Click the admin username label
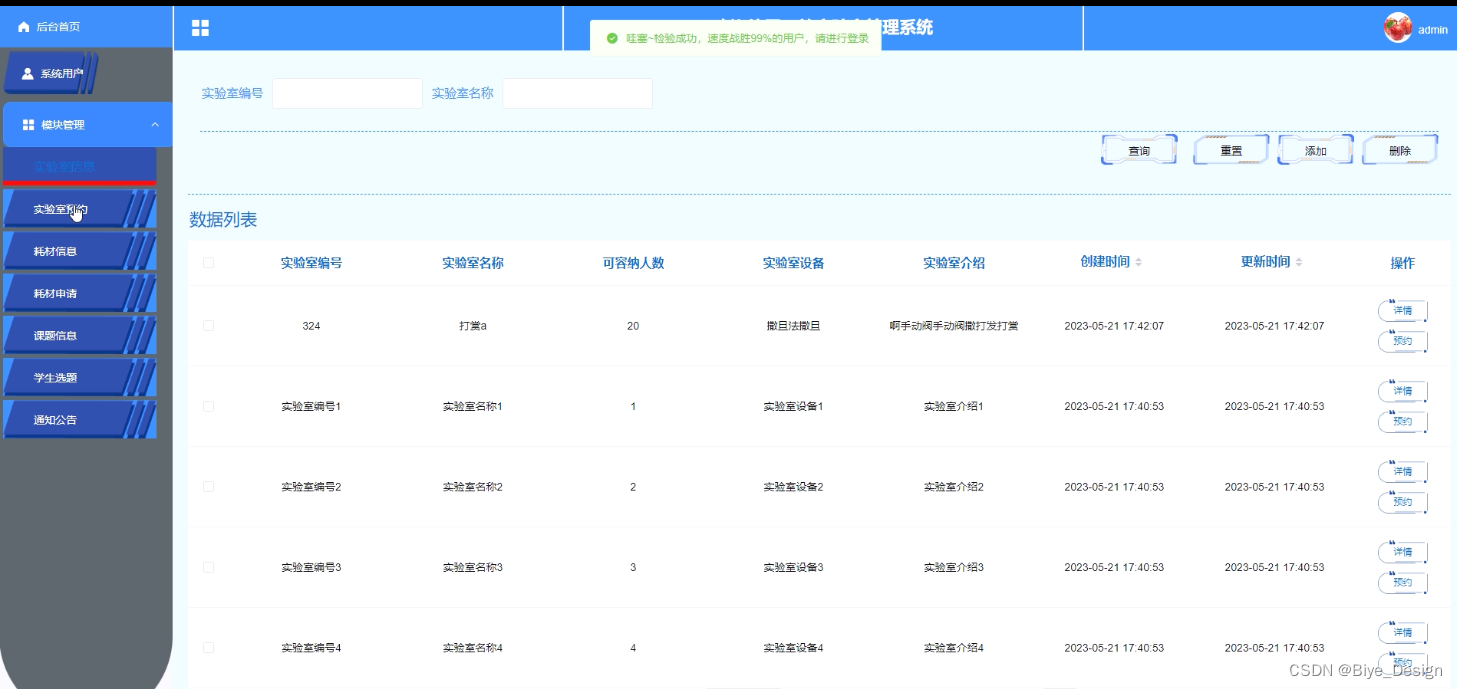 (1433, 30)
